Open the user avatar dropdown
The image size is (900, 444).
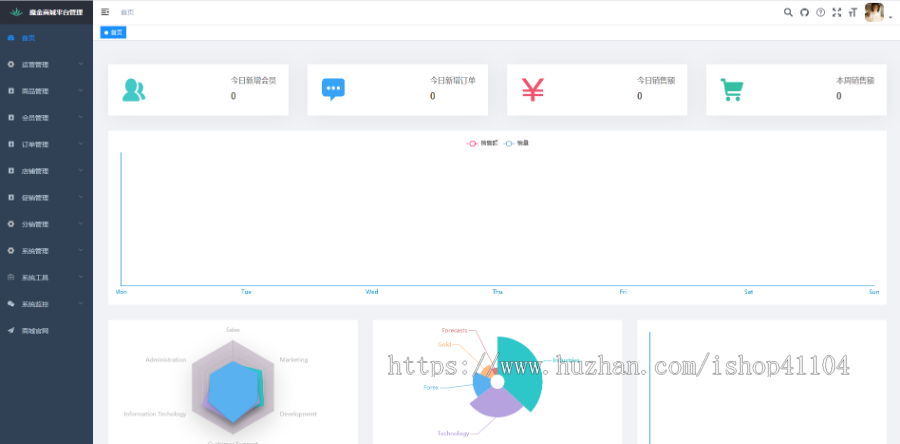(876, 13)
